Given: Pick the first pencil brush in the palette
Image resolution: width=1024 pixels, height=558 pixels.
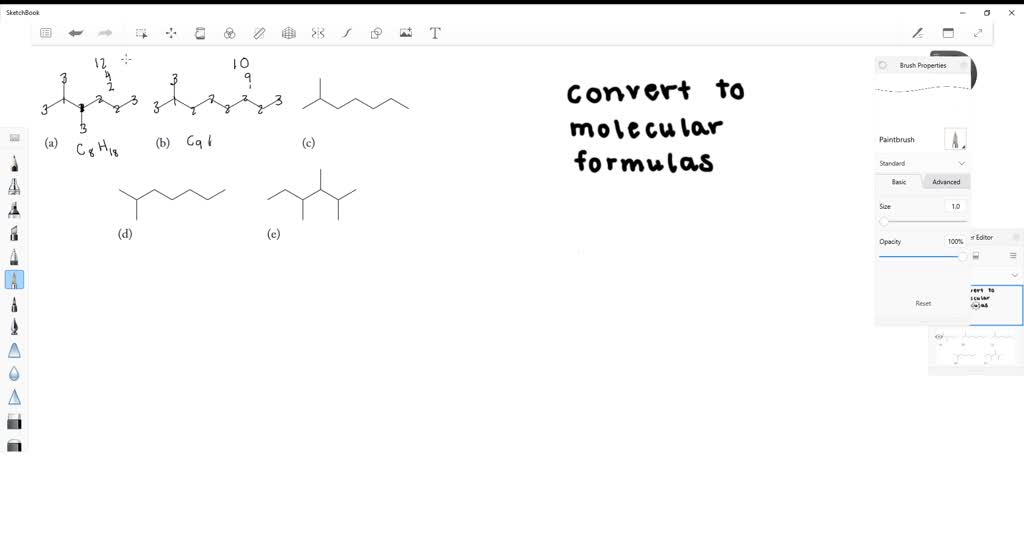Looking at the screenshot, I should pos(14,163).
